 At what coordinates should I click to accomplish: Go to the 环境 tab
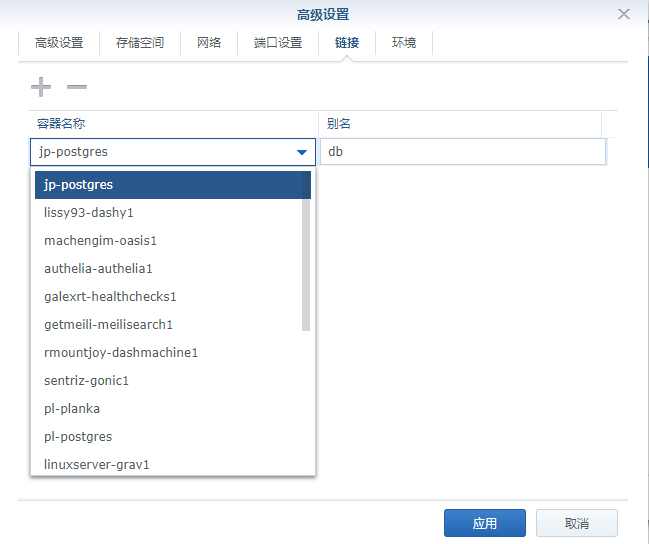click(x=404, y=43)
